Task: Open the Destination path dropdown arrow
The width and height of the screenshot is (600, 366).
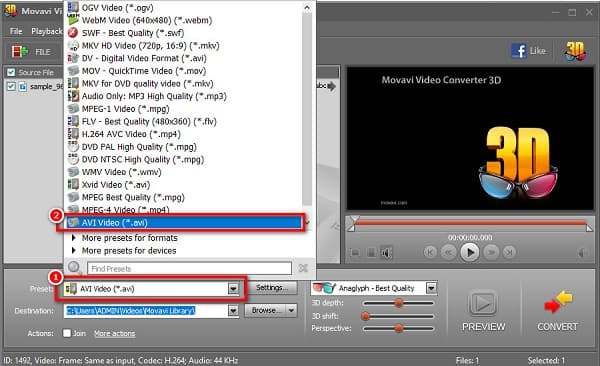Action: [233, 310]
